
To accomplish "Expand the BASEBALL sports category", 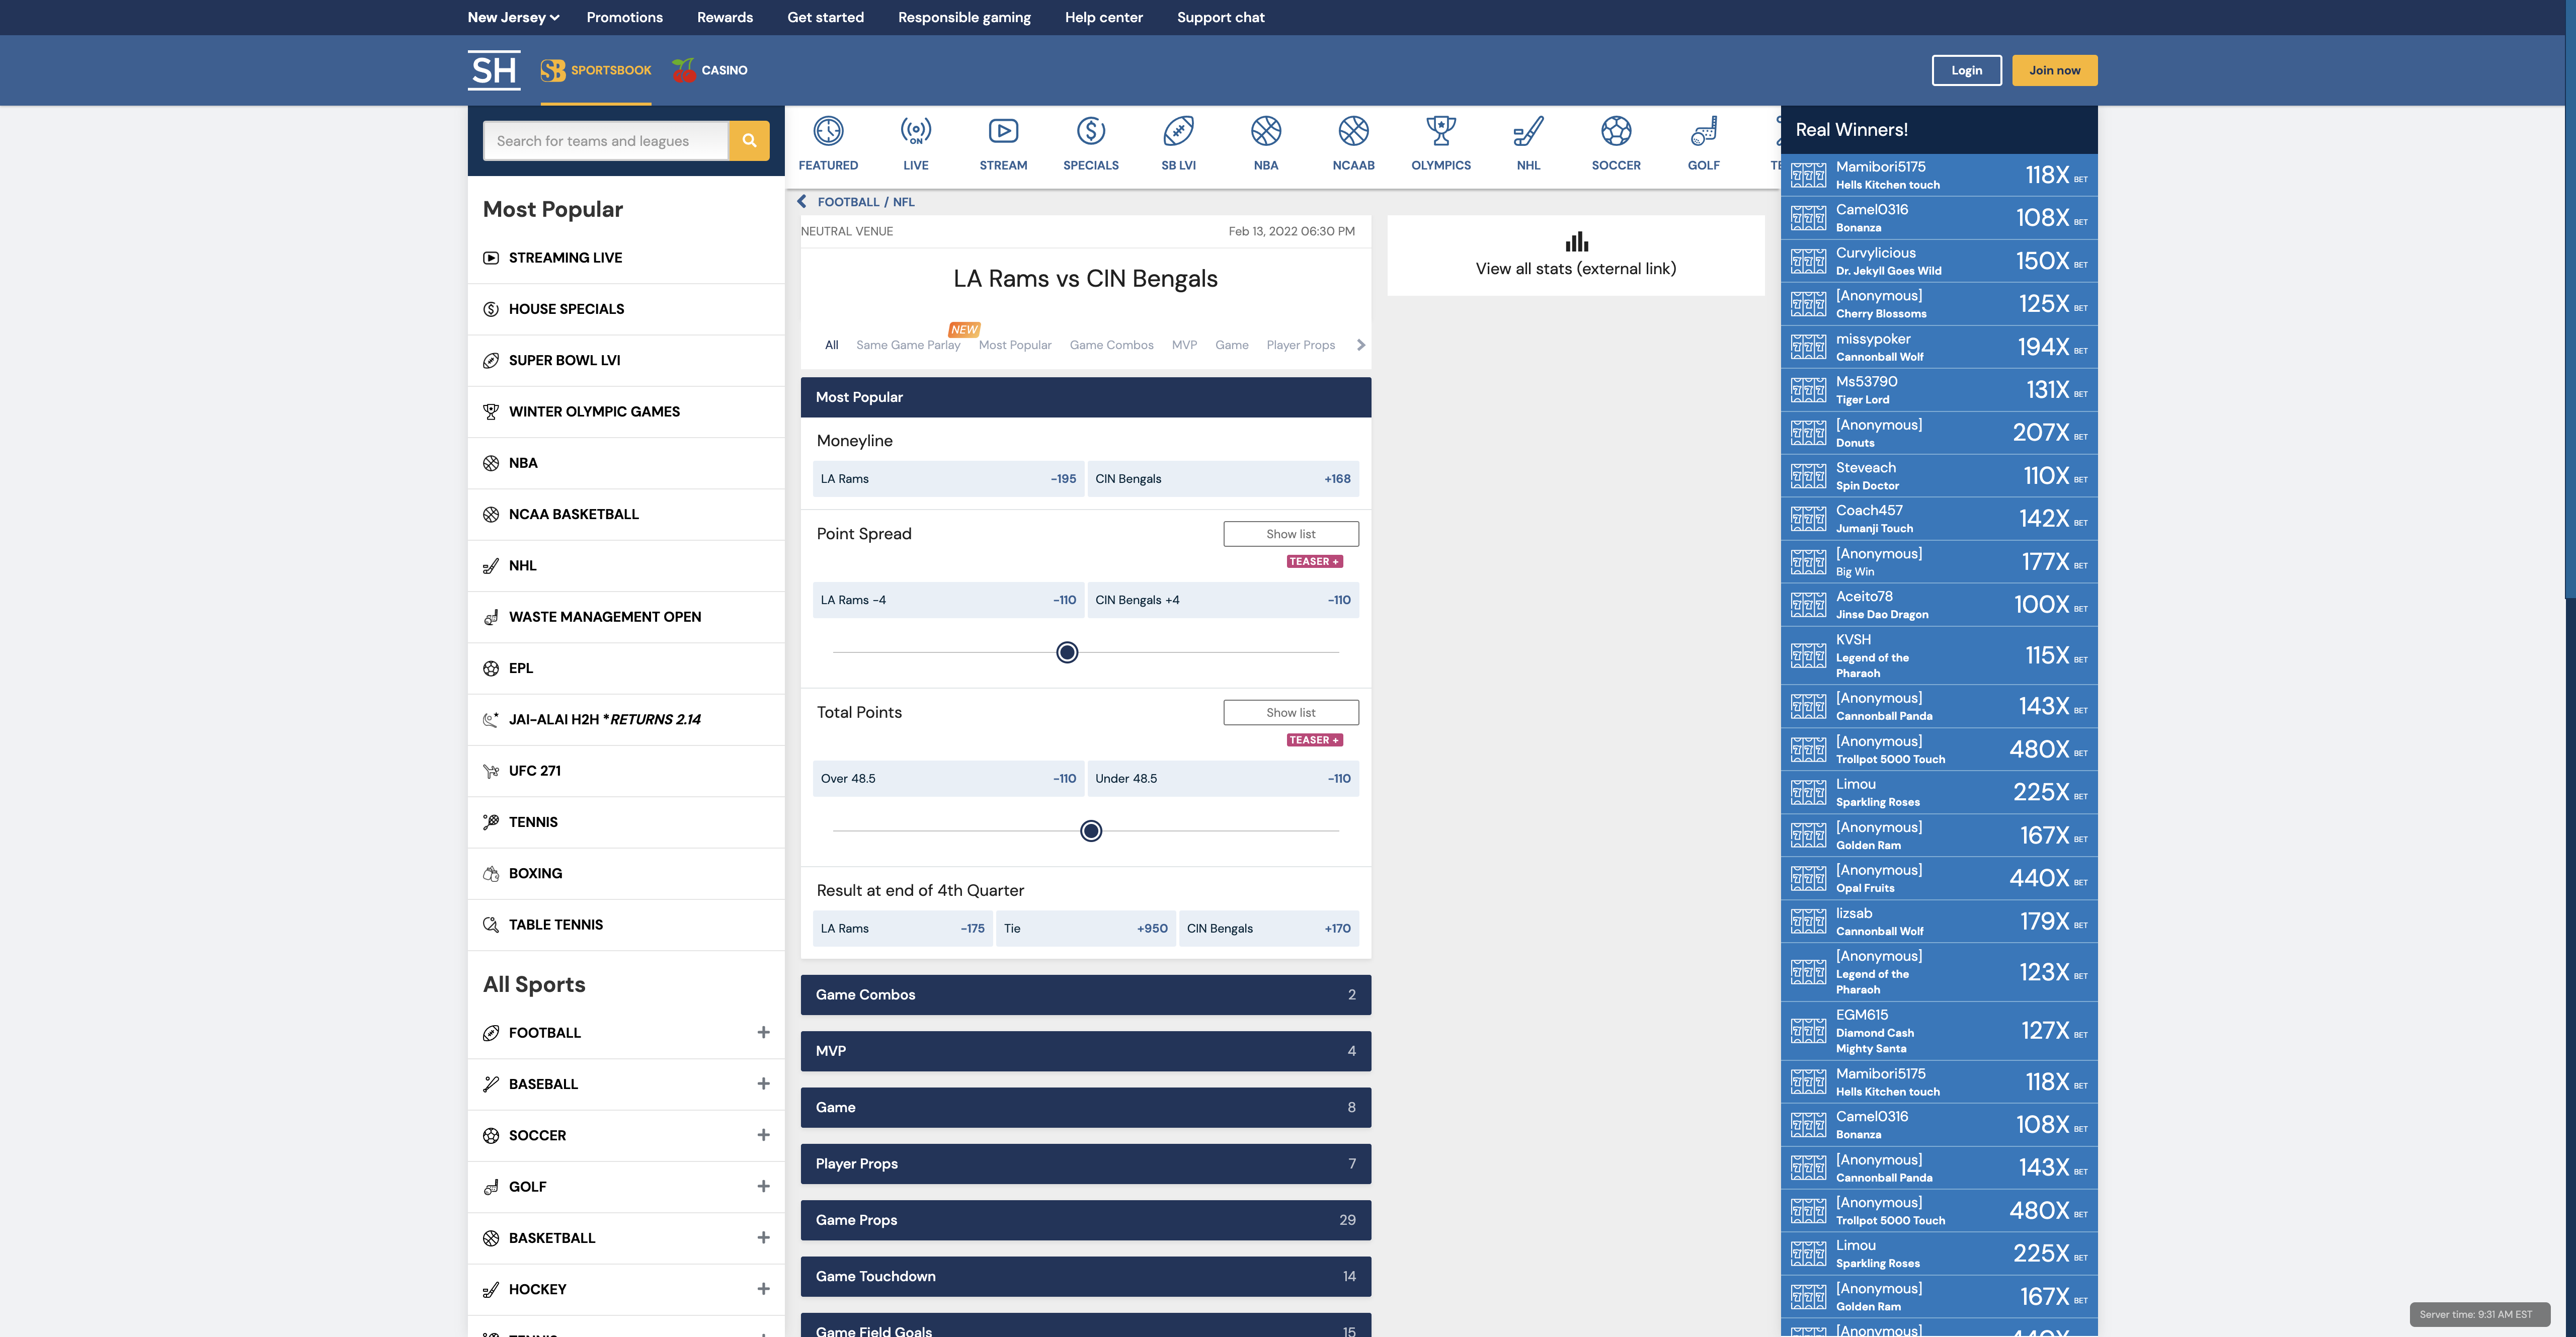I will (x=763, y=1084).
